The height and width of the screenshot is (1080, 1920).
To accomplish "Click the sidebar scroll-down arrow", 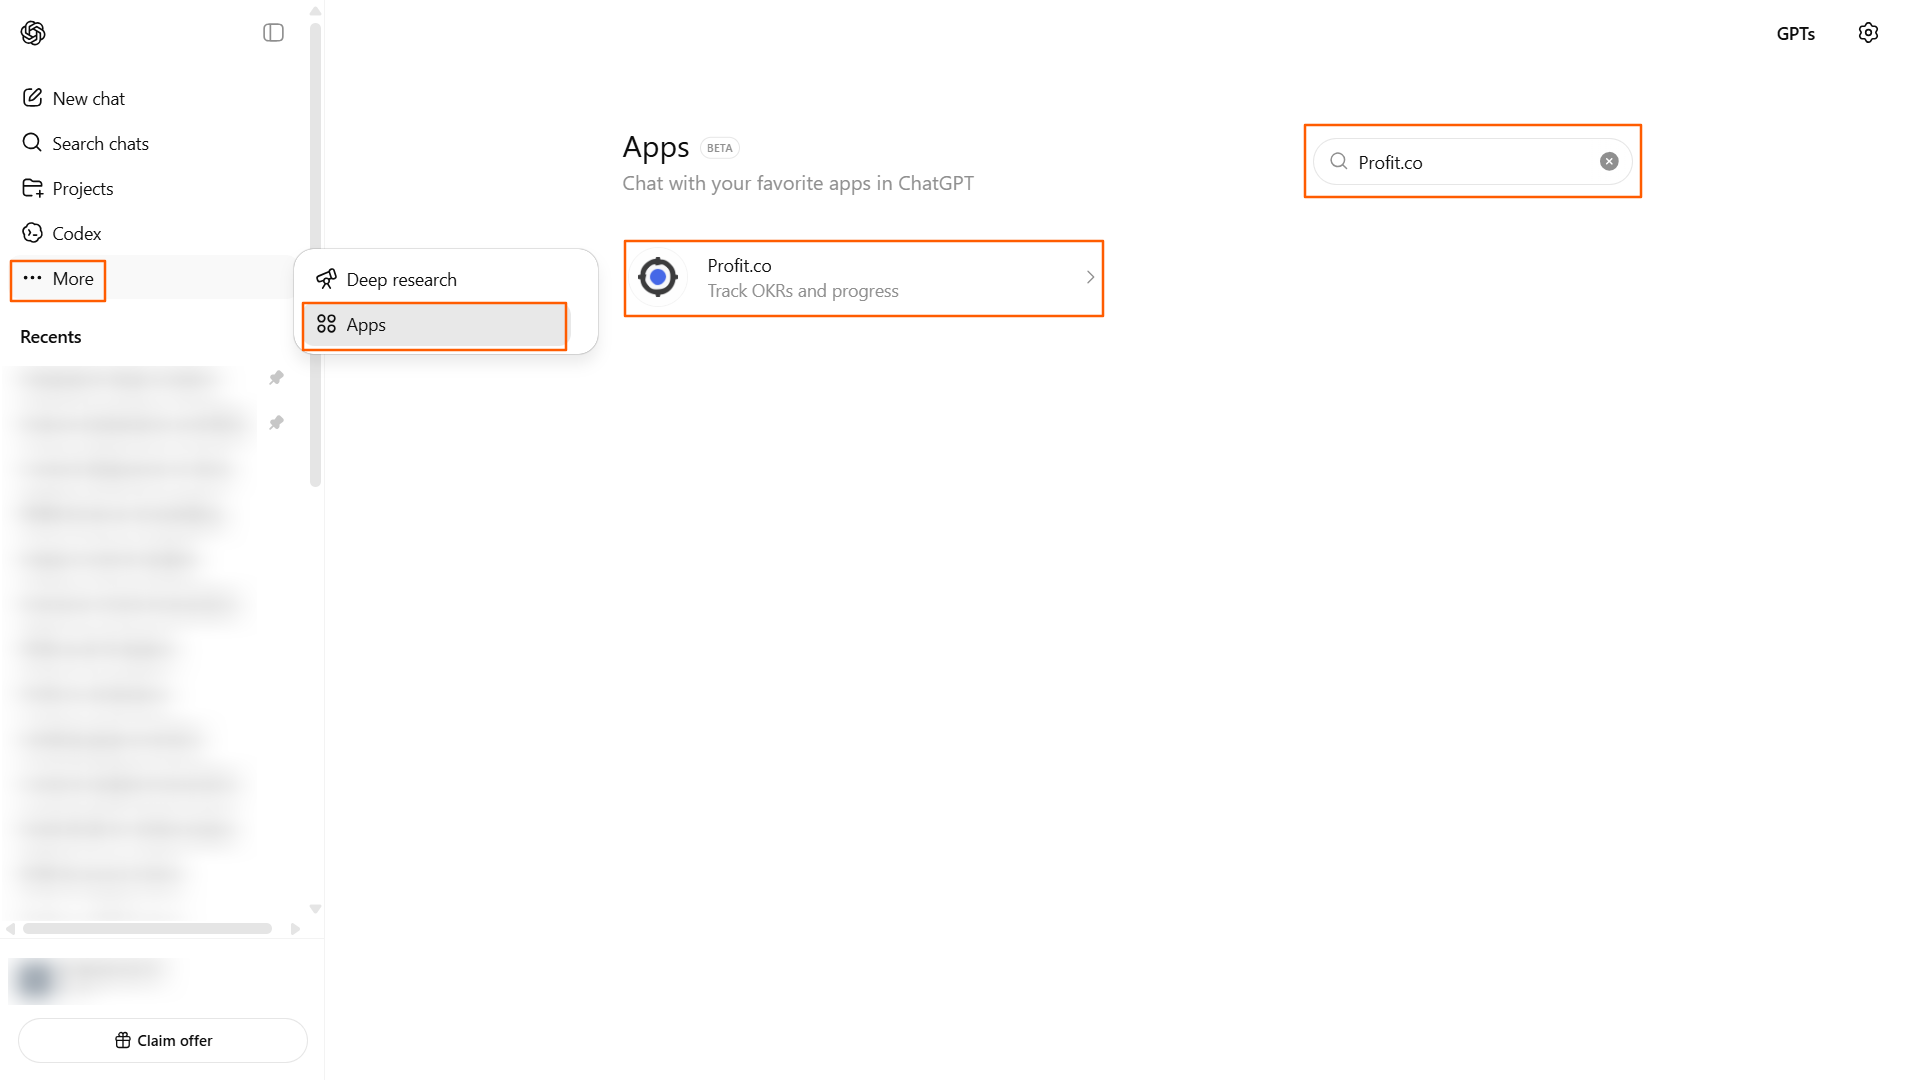I will 316,909.
